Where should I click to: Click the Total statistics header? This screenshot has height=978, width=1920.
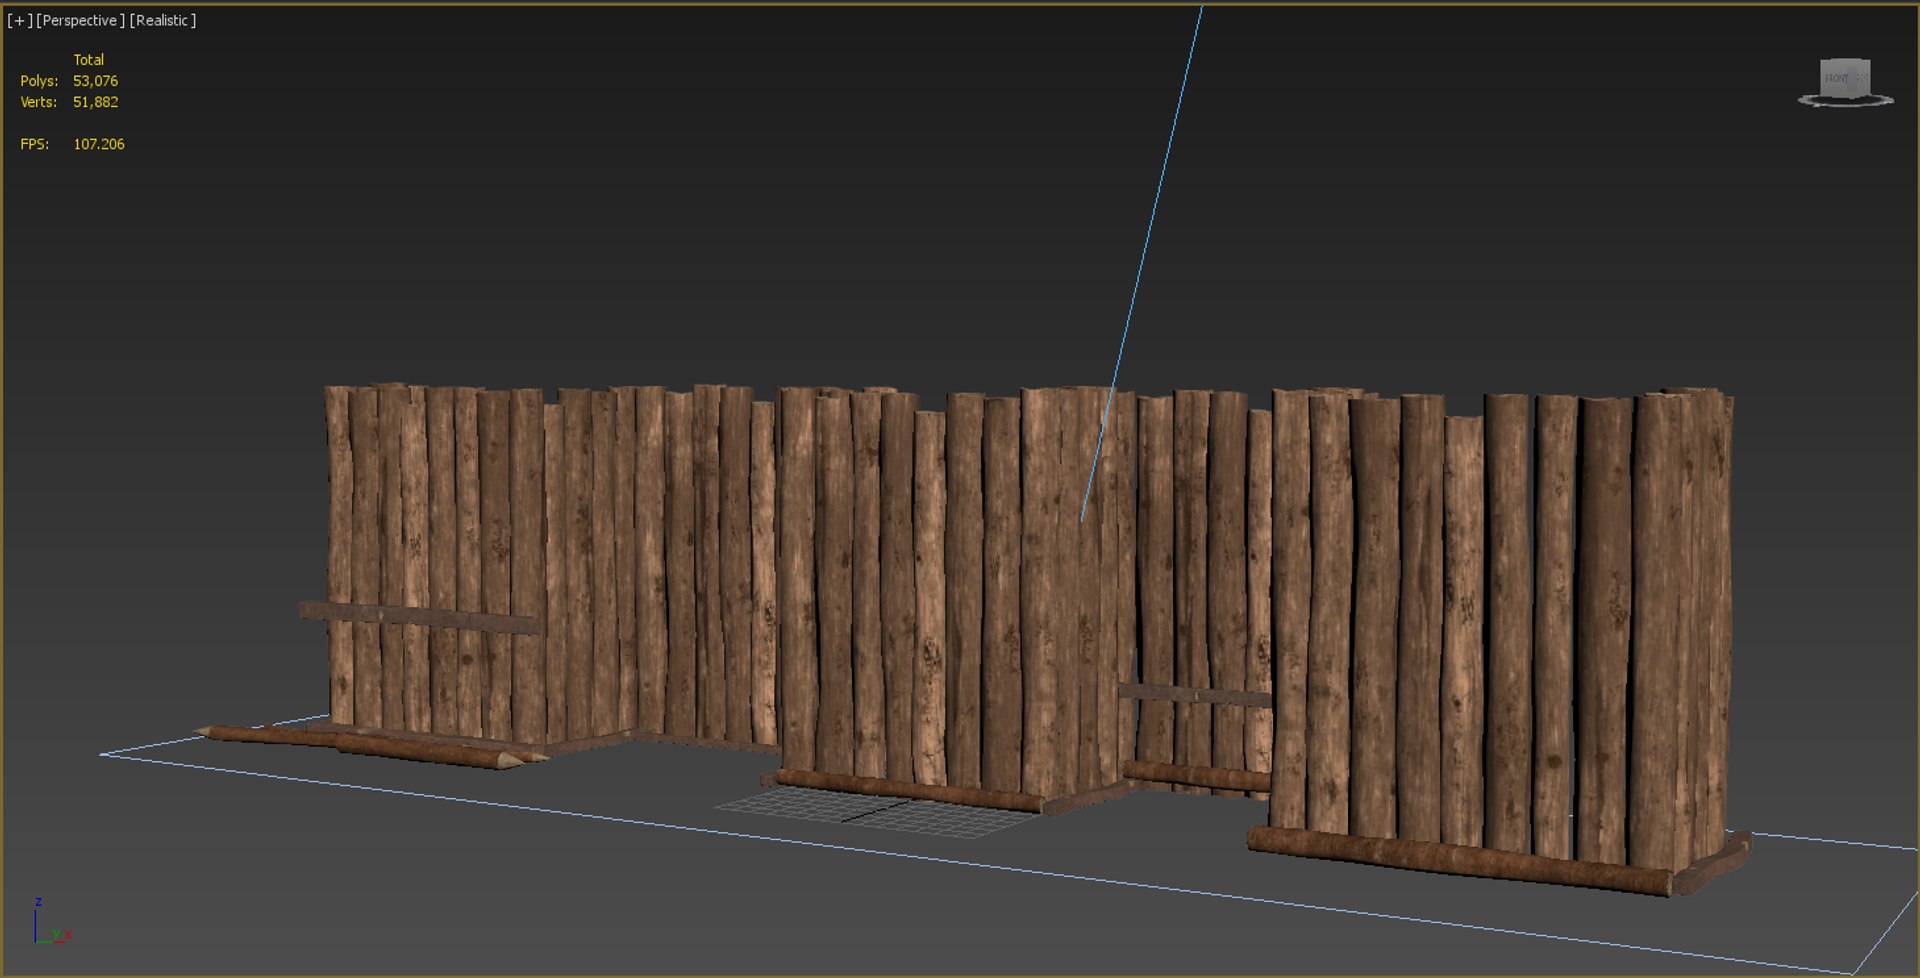[x=88, y=60]
